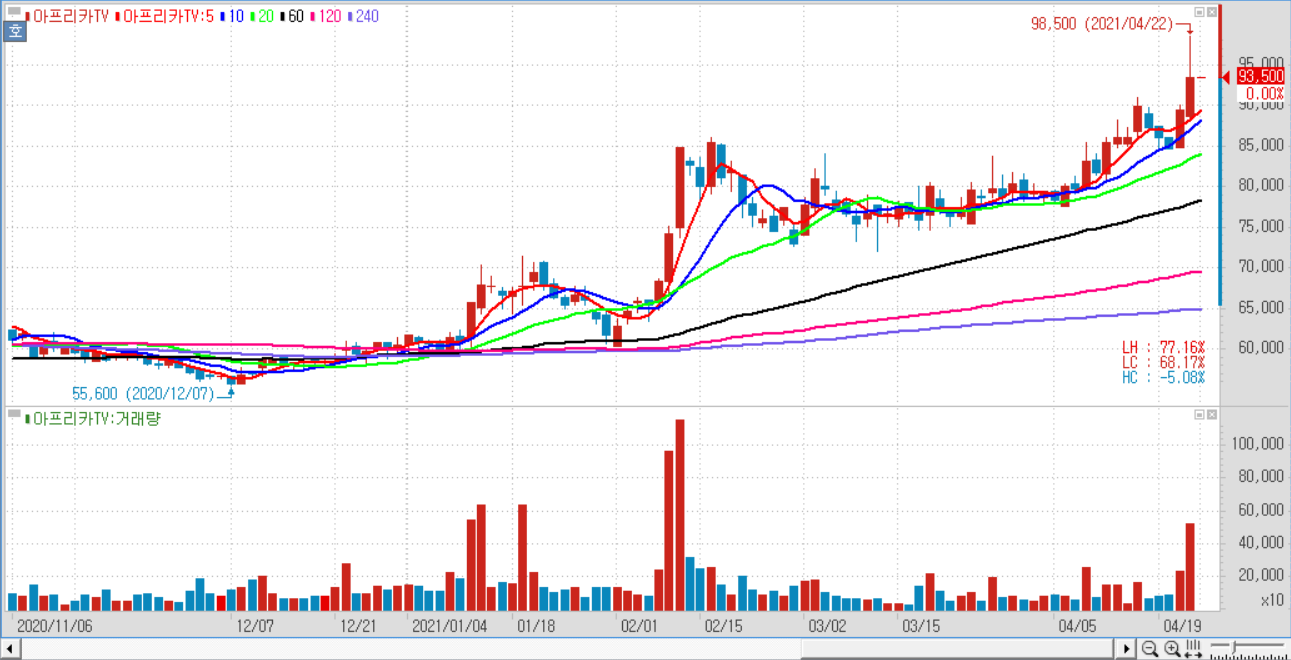The image size is (1291, 660).
Task: Click the 아프리카TV:거래량 volume legend
Action: 95,418
